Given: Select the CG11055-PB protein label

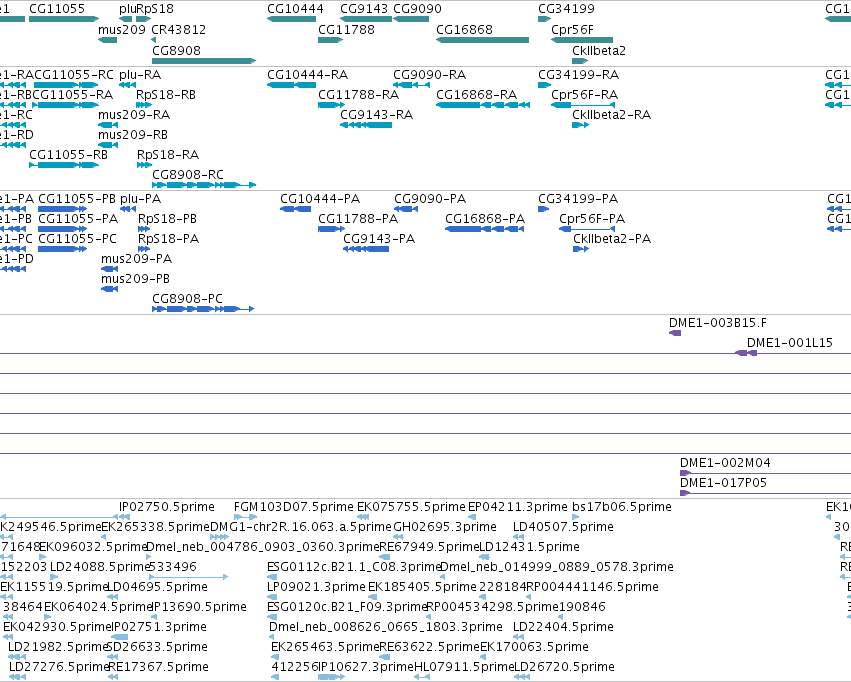Looking at the screenshot, I should [77, 199].
